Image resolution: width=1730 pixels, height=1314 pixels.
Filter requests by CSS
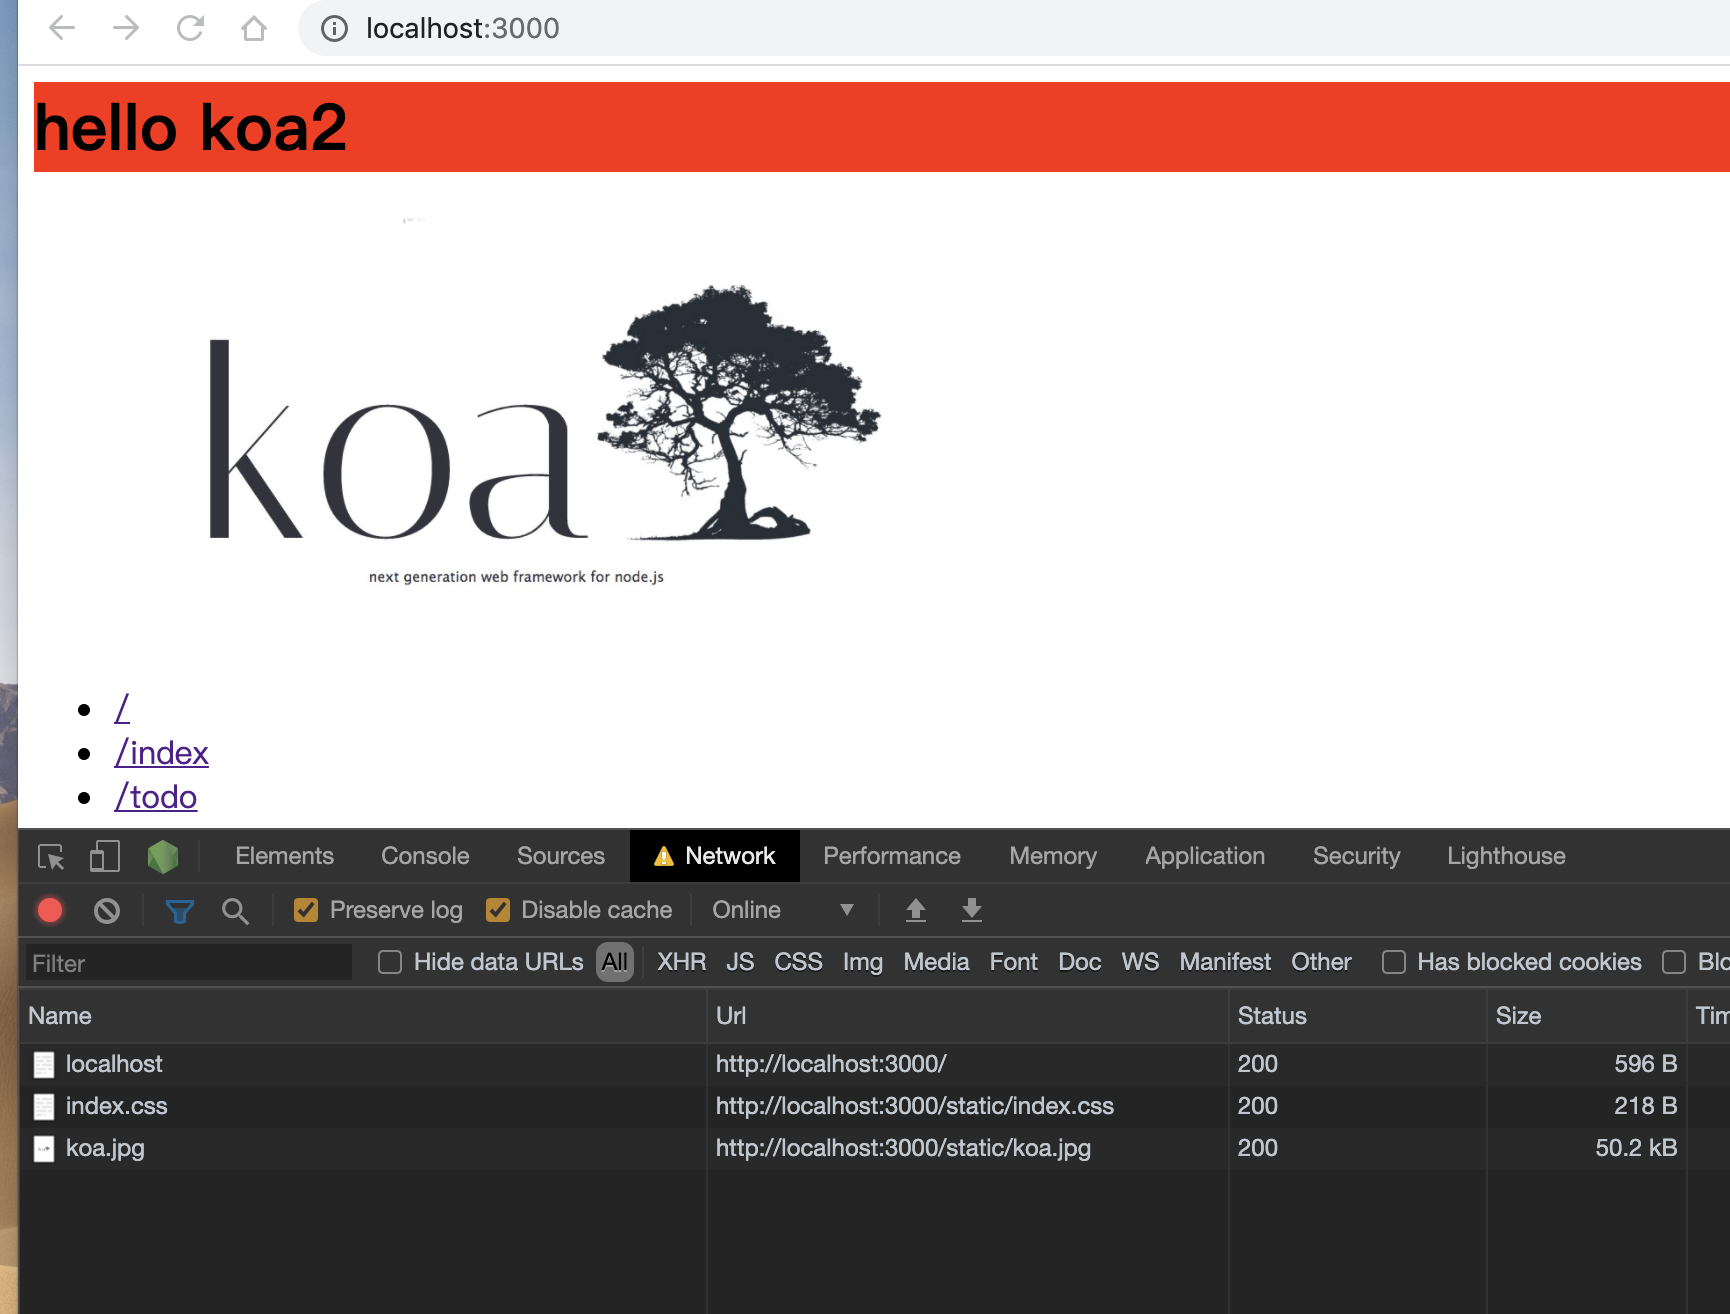coord(798,962)
